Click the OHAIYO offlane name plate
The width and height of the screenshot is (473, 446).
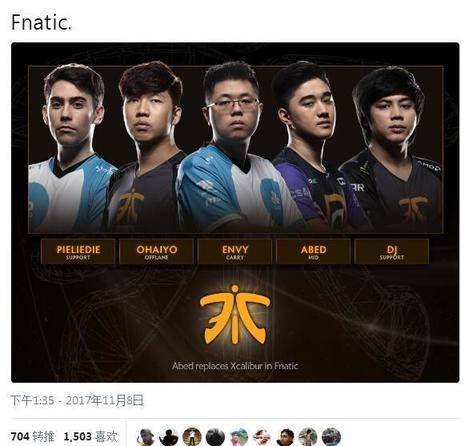pyautogui.click(x=156, y=252)
